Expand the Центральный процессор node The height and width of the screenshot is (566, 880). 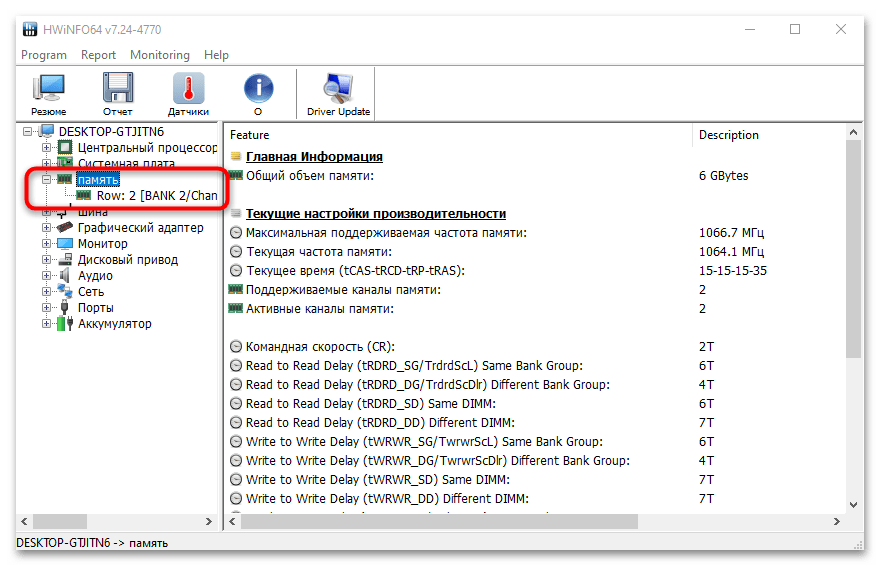[46, 148]
